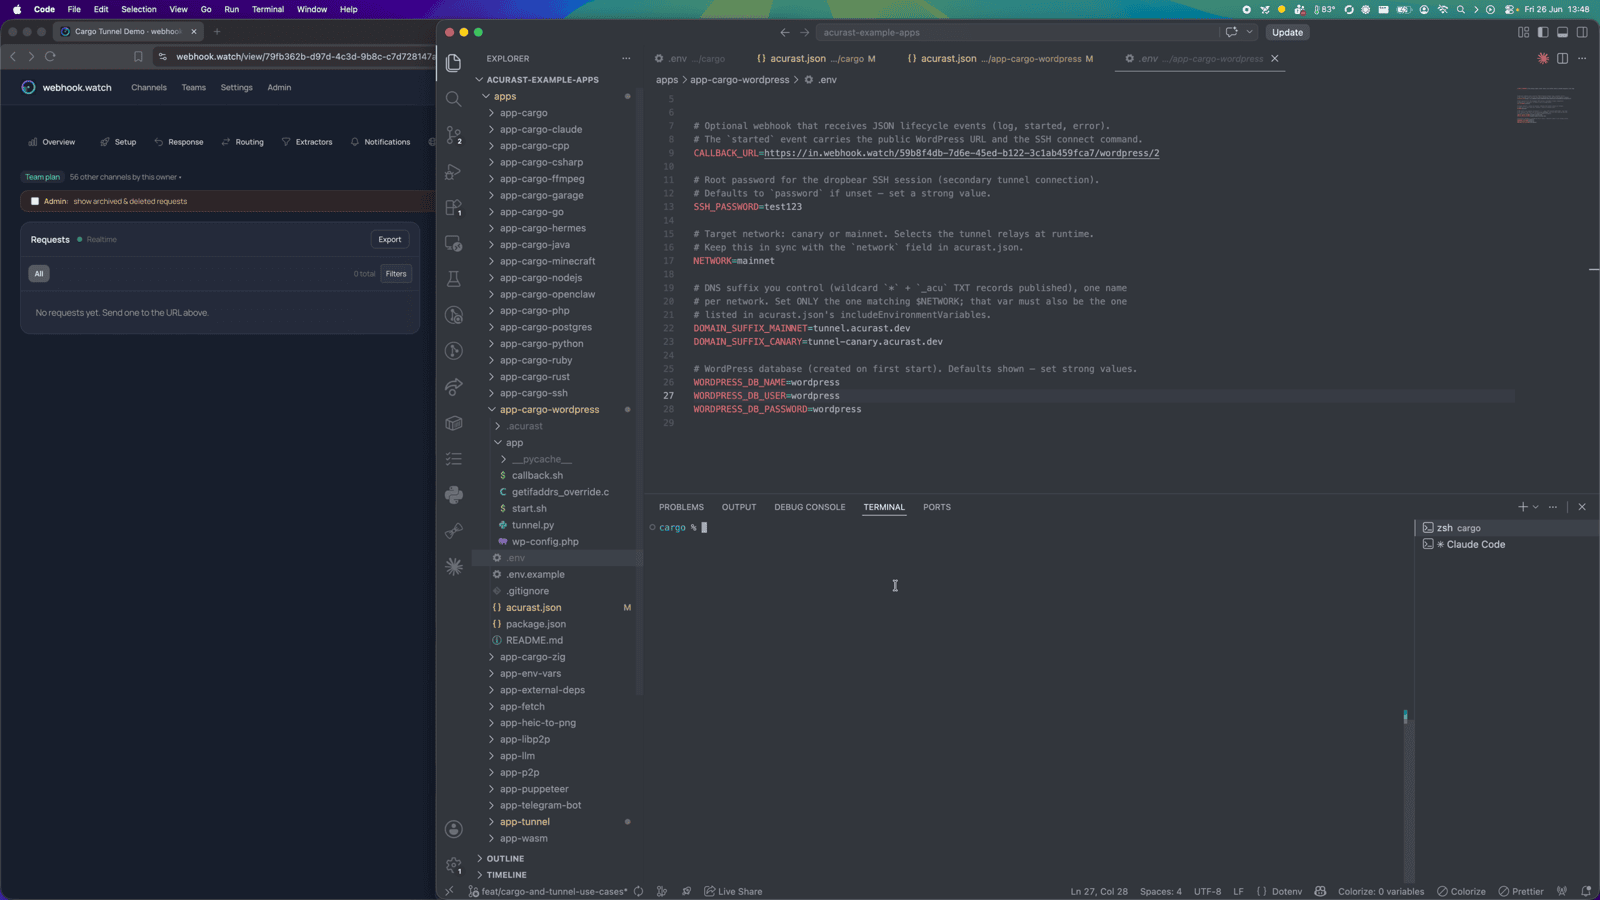Screen dimensions: 1600x900
Task: Select Claude Code terminal in terminal list
Action: click(1506, 545)
